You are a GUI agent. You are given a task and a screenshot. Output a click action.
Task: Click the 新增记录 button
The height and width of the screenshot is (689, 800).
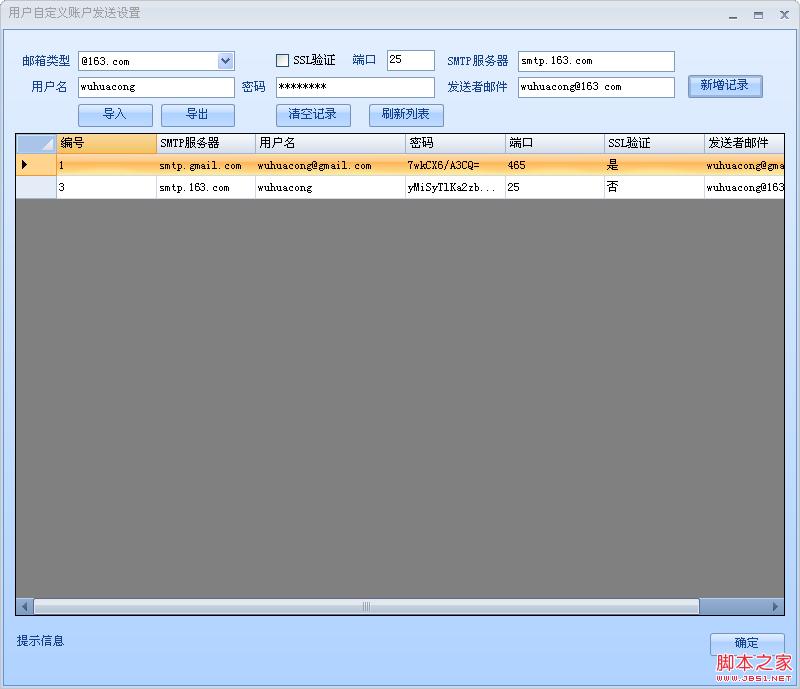(x=725, y=86)
